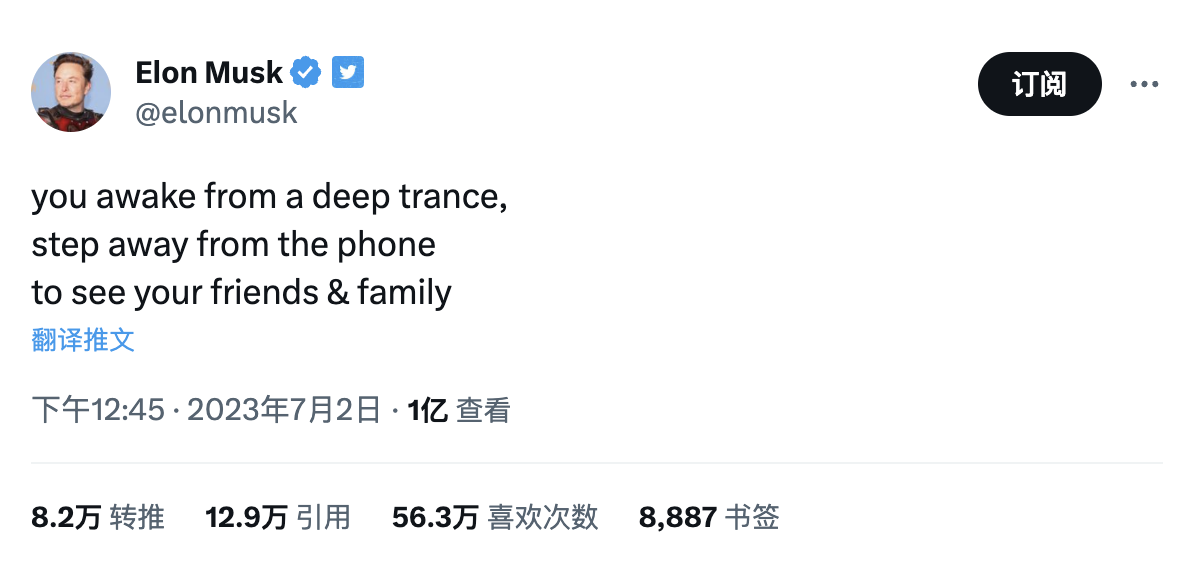
Task: Open the Elon Musk display name link
Action: (x=209, y=72)
